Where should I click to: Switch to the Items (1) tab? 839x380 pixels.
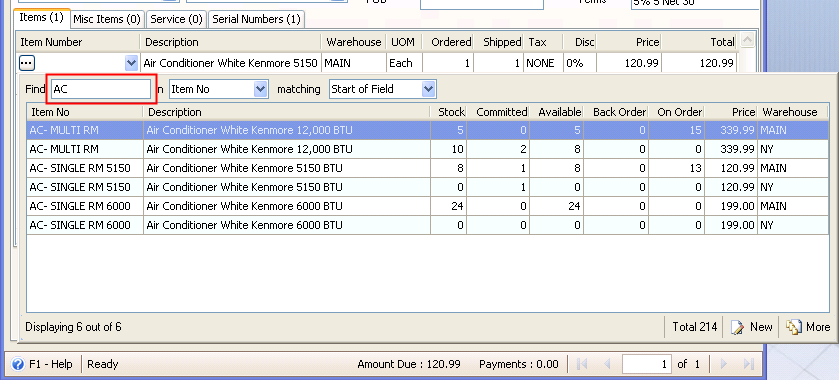(42, 18)
